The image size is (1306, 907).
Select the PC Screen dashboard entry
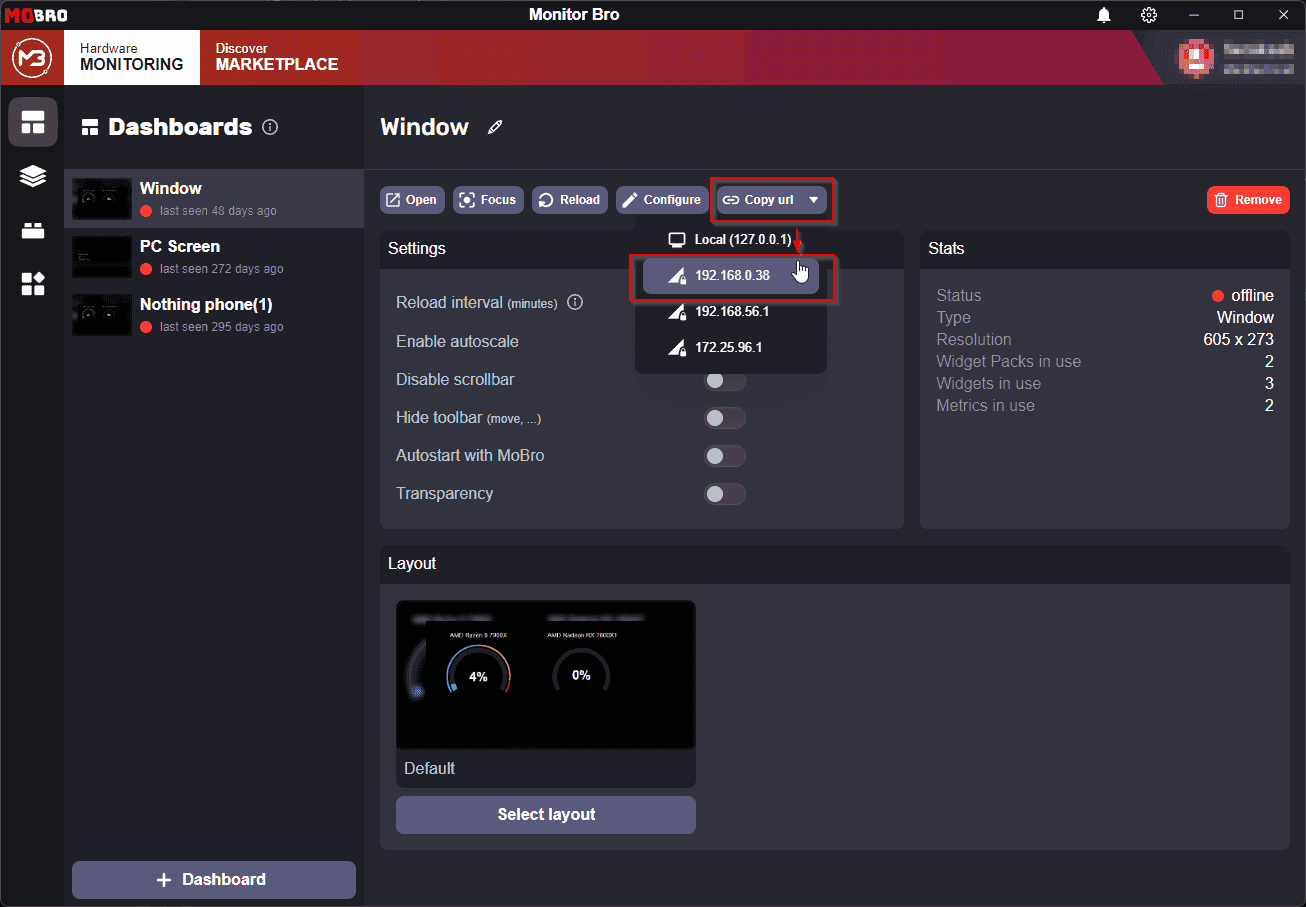214,257
